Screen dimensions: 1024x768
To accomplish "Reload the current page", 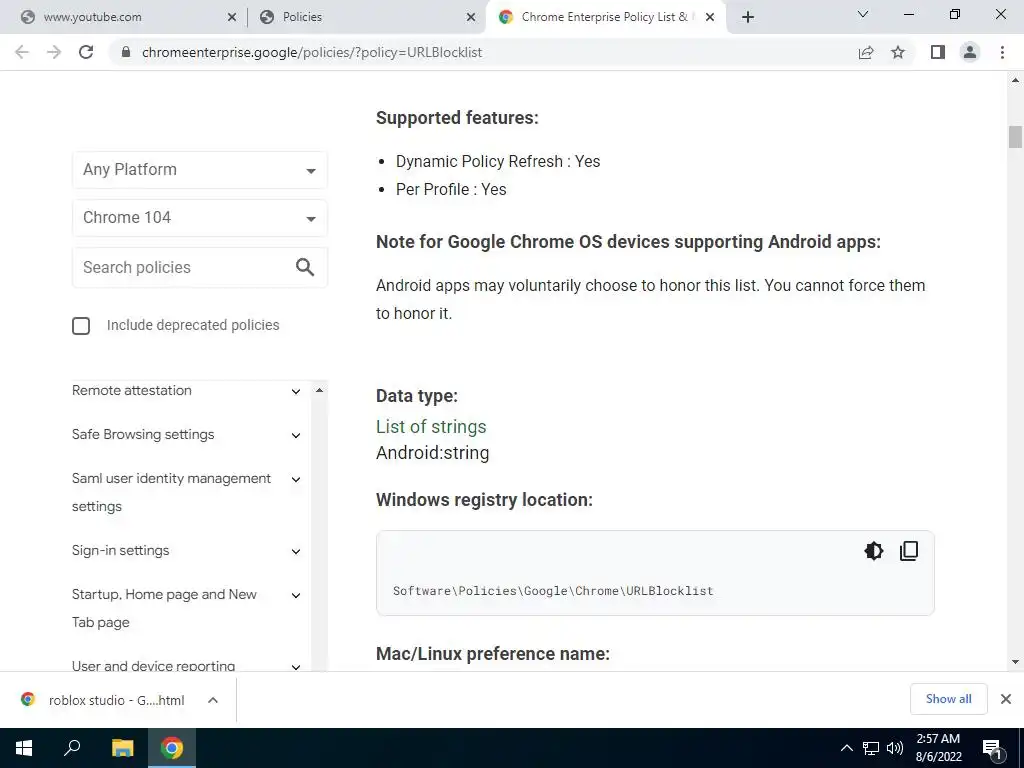I will 86,52.
